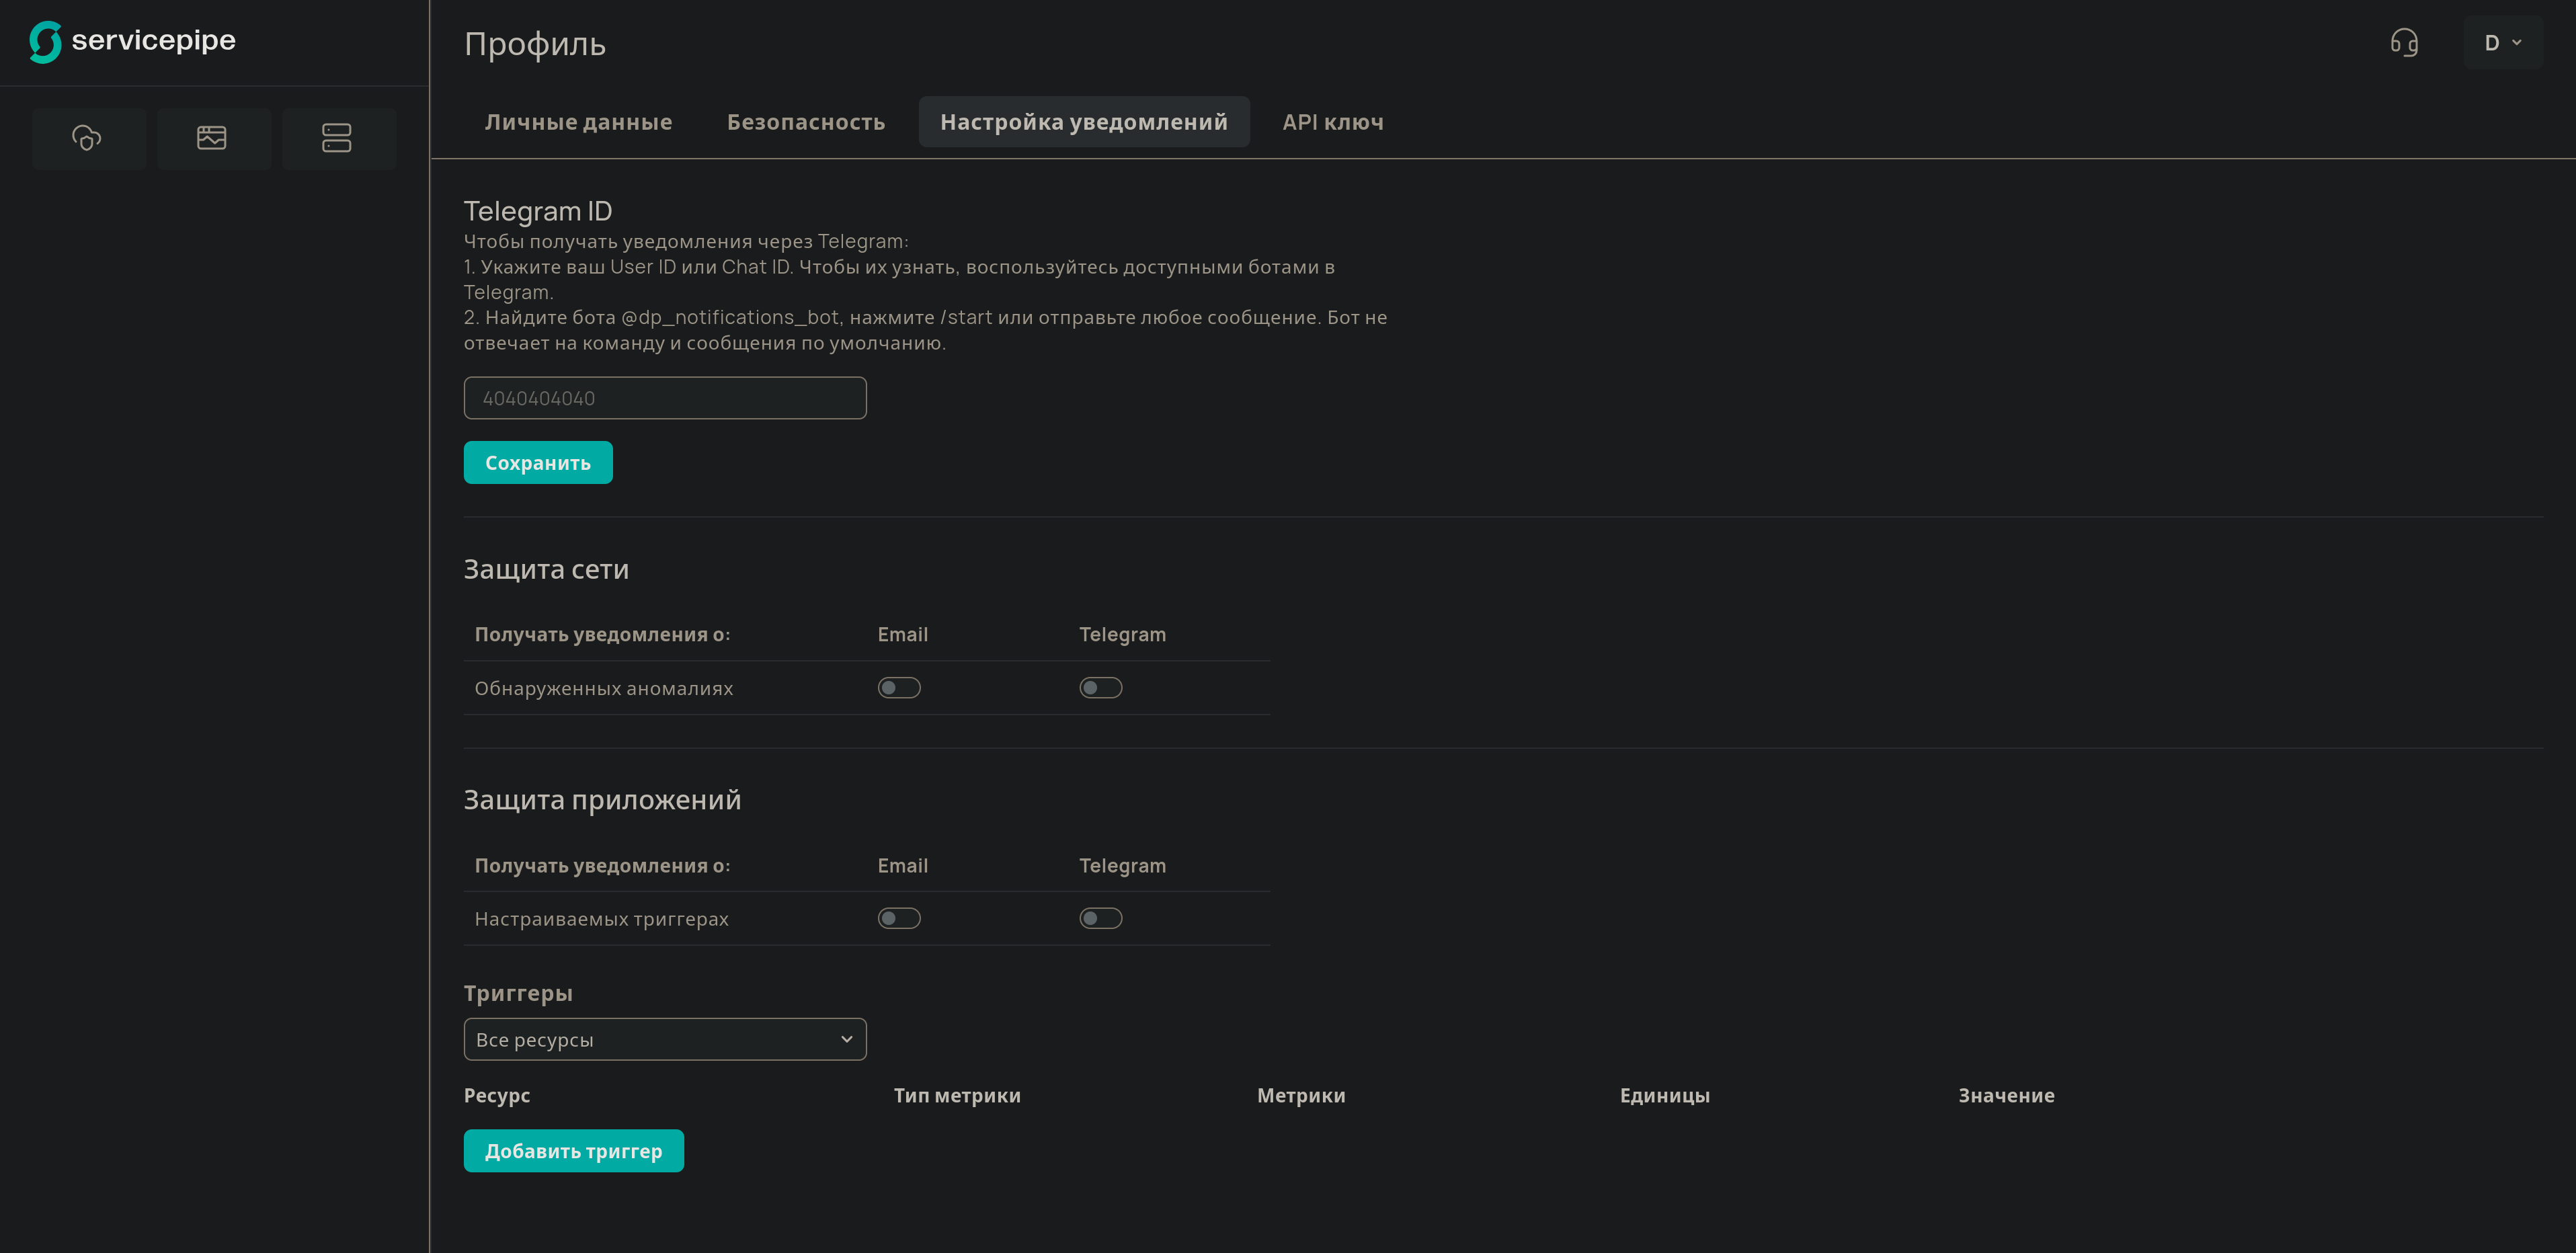Open the API ключ tab
Viewport: 2576px width, 1253px height.
[x=1332, y=122]
